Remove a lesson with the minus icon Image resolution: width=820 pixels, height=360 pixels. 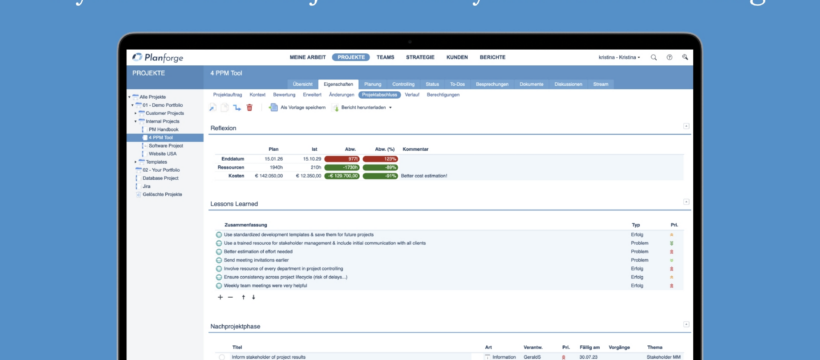point(230,297)
